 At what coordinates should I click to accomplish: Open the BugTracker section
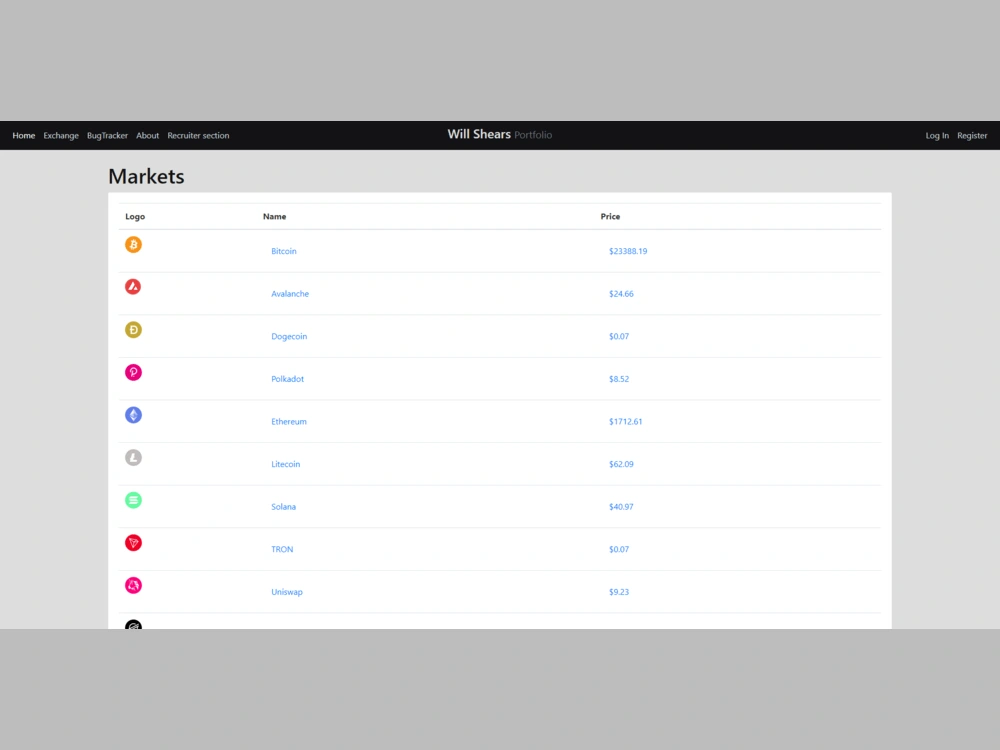[107, 135]
